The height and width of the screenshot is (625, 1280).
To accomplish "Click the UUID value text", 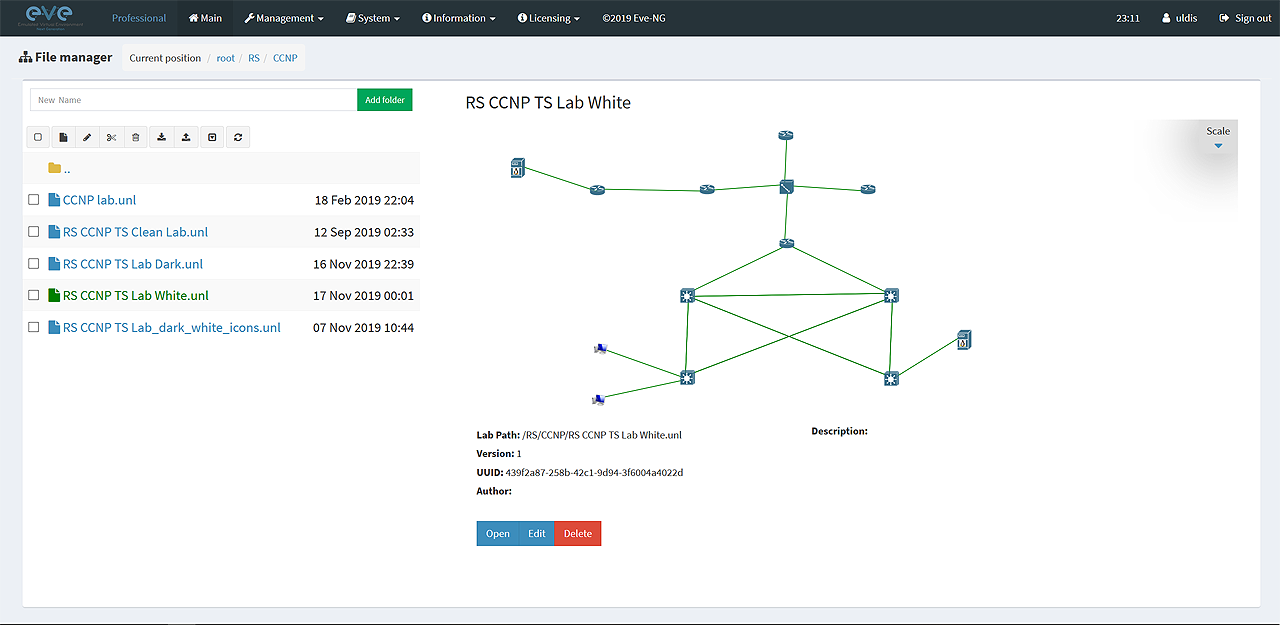I will coord(594,472).
